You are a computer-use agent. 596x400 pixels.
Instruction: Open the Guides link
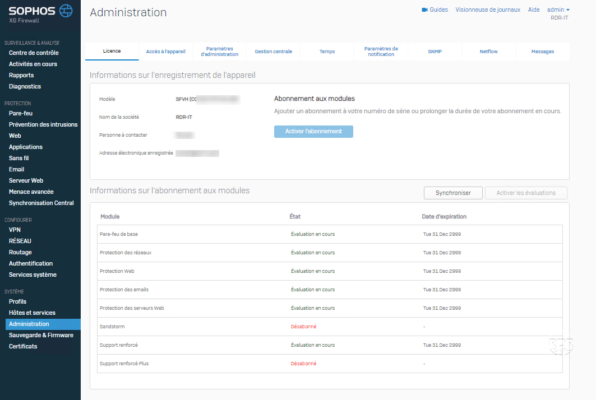438,10
